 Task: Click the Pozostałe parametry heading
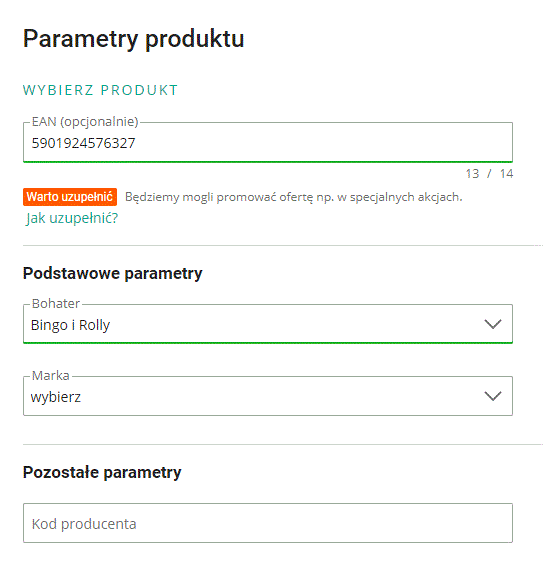coord(102,472)
